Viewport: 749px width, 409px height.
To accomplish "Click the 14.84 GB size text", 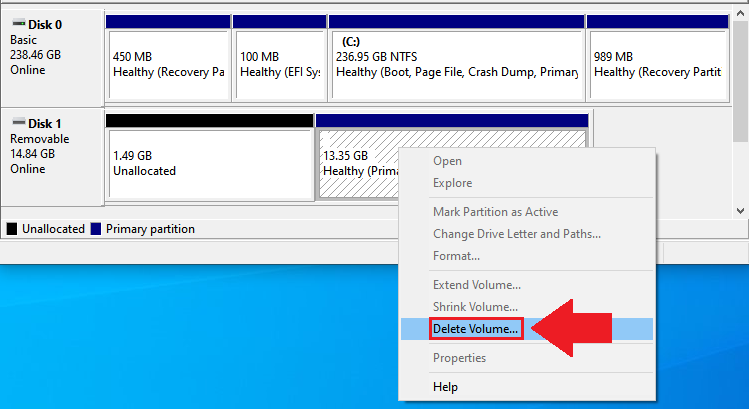I will [x=32, y=153].
